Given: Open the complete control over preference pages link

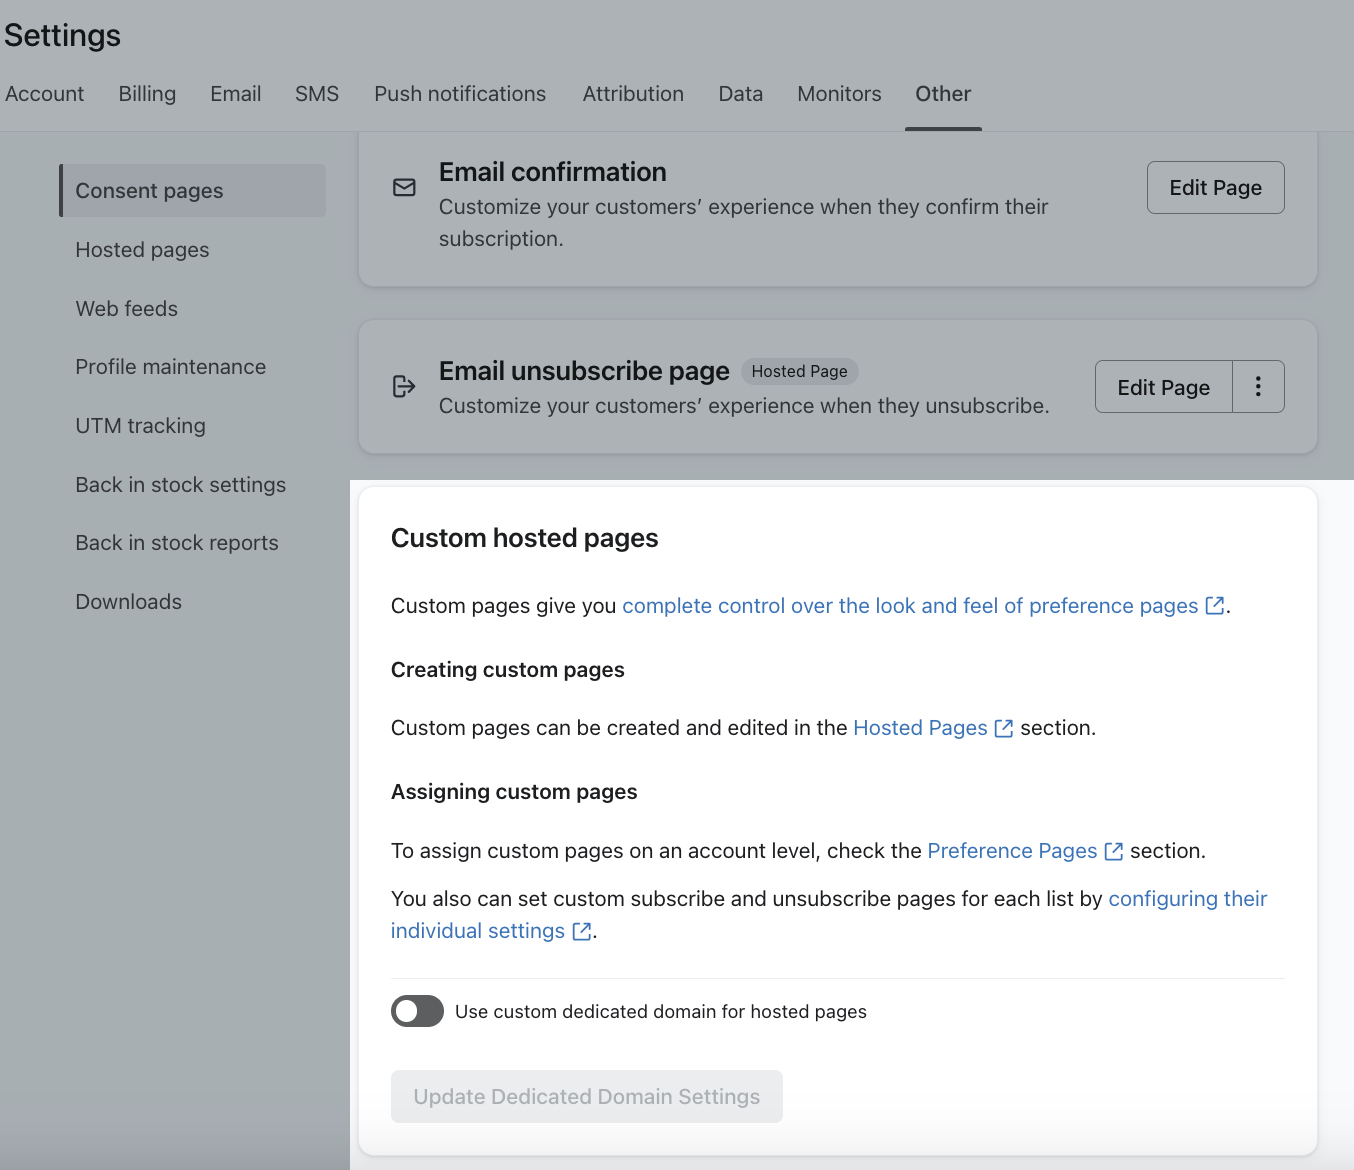Looking at the screenshot, I should [908, 605].
